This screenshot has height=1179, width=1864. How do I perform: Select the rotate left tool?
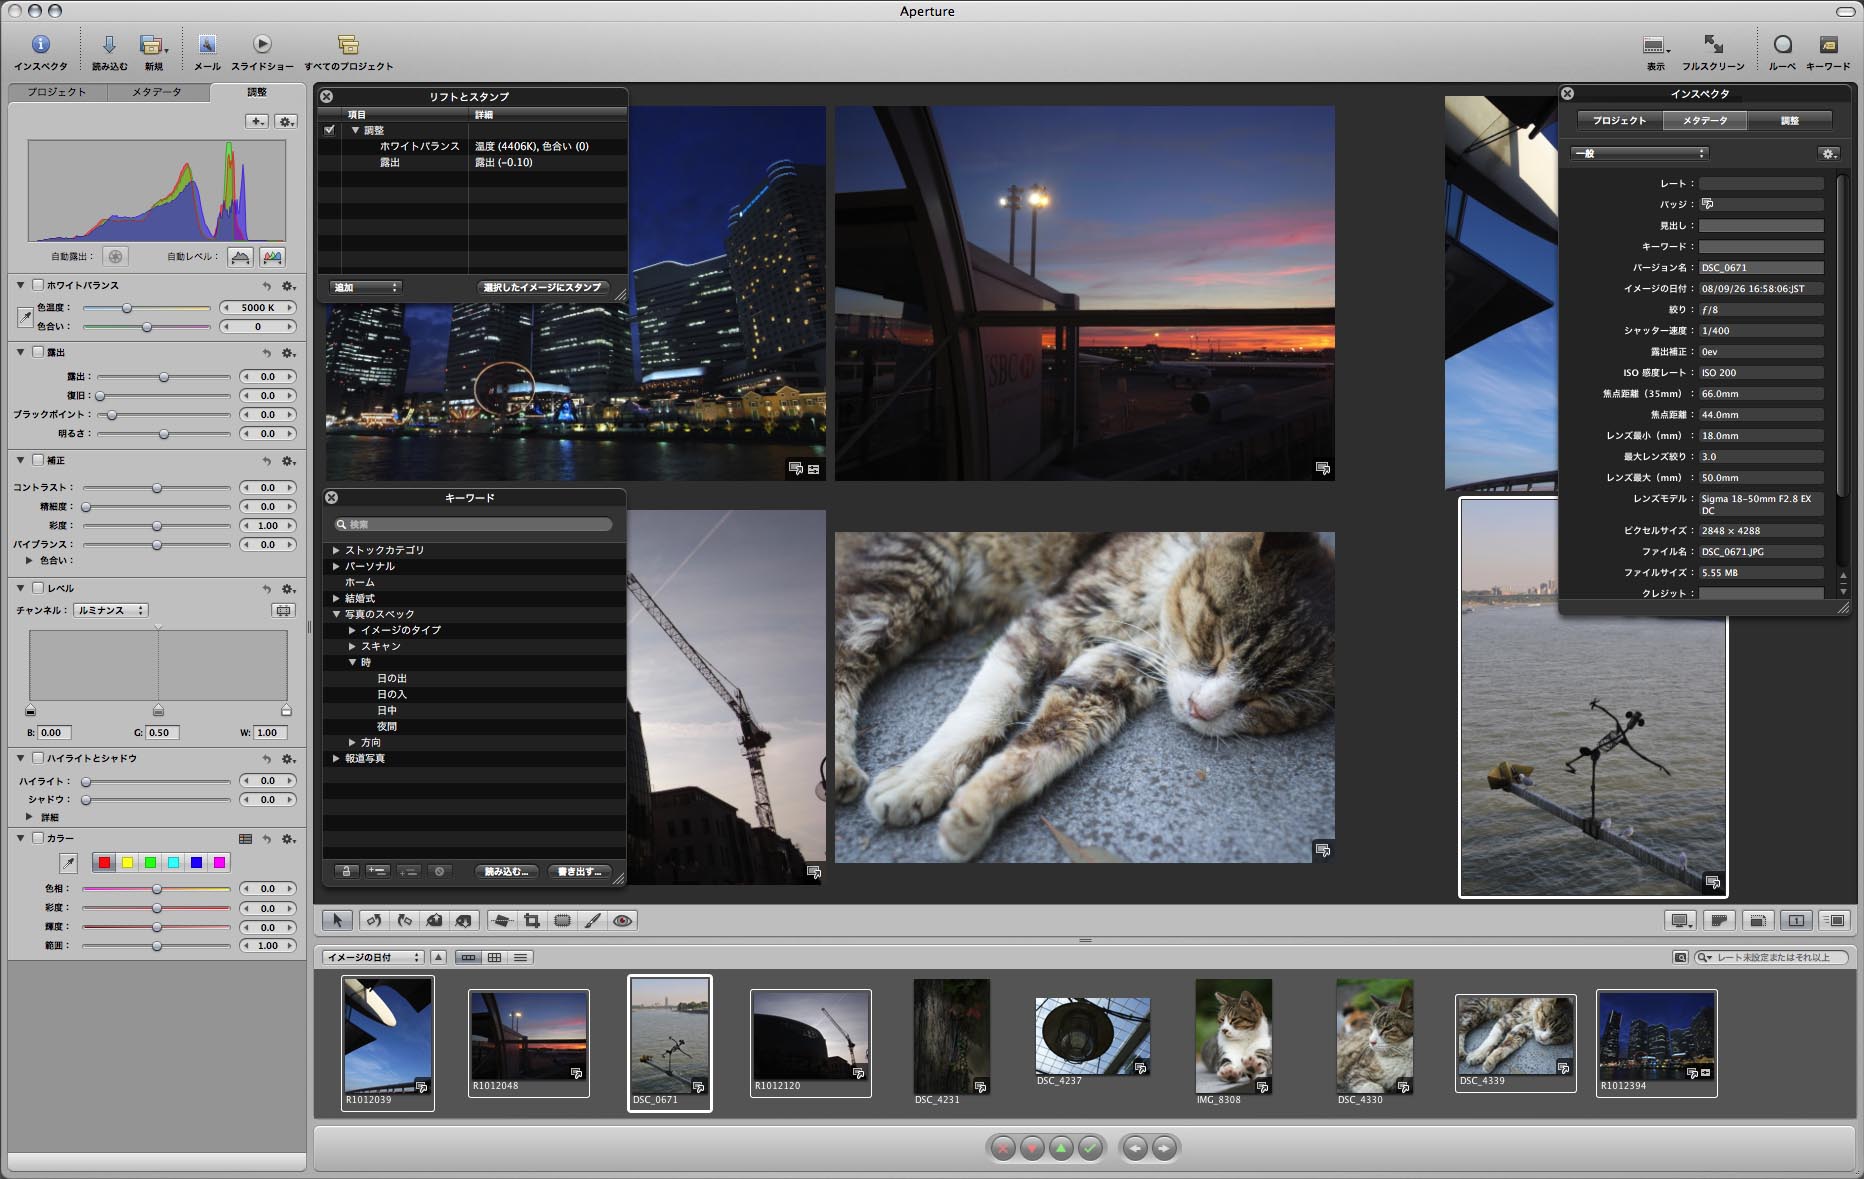tap(373, 920)
